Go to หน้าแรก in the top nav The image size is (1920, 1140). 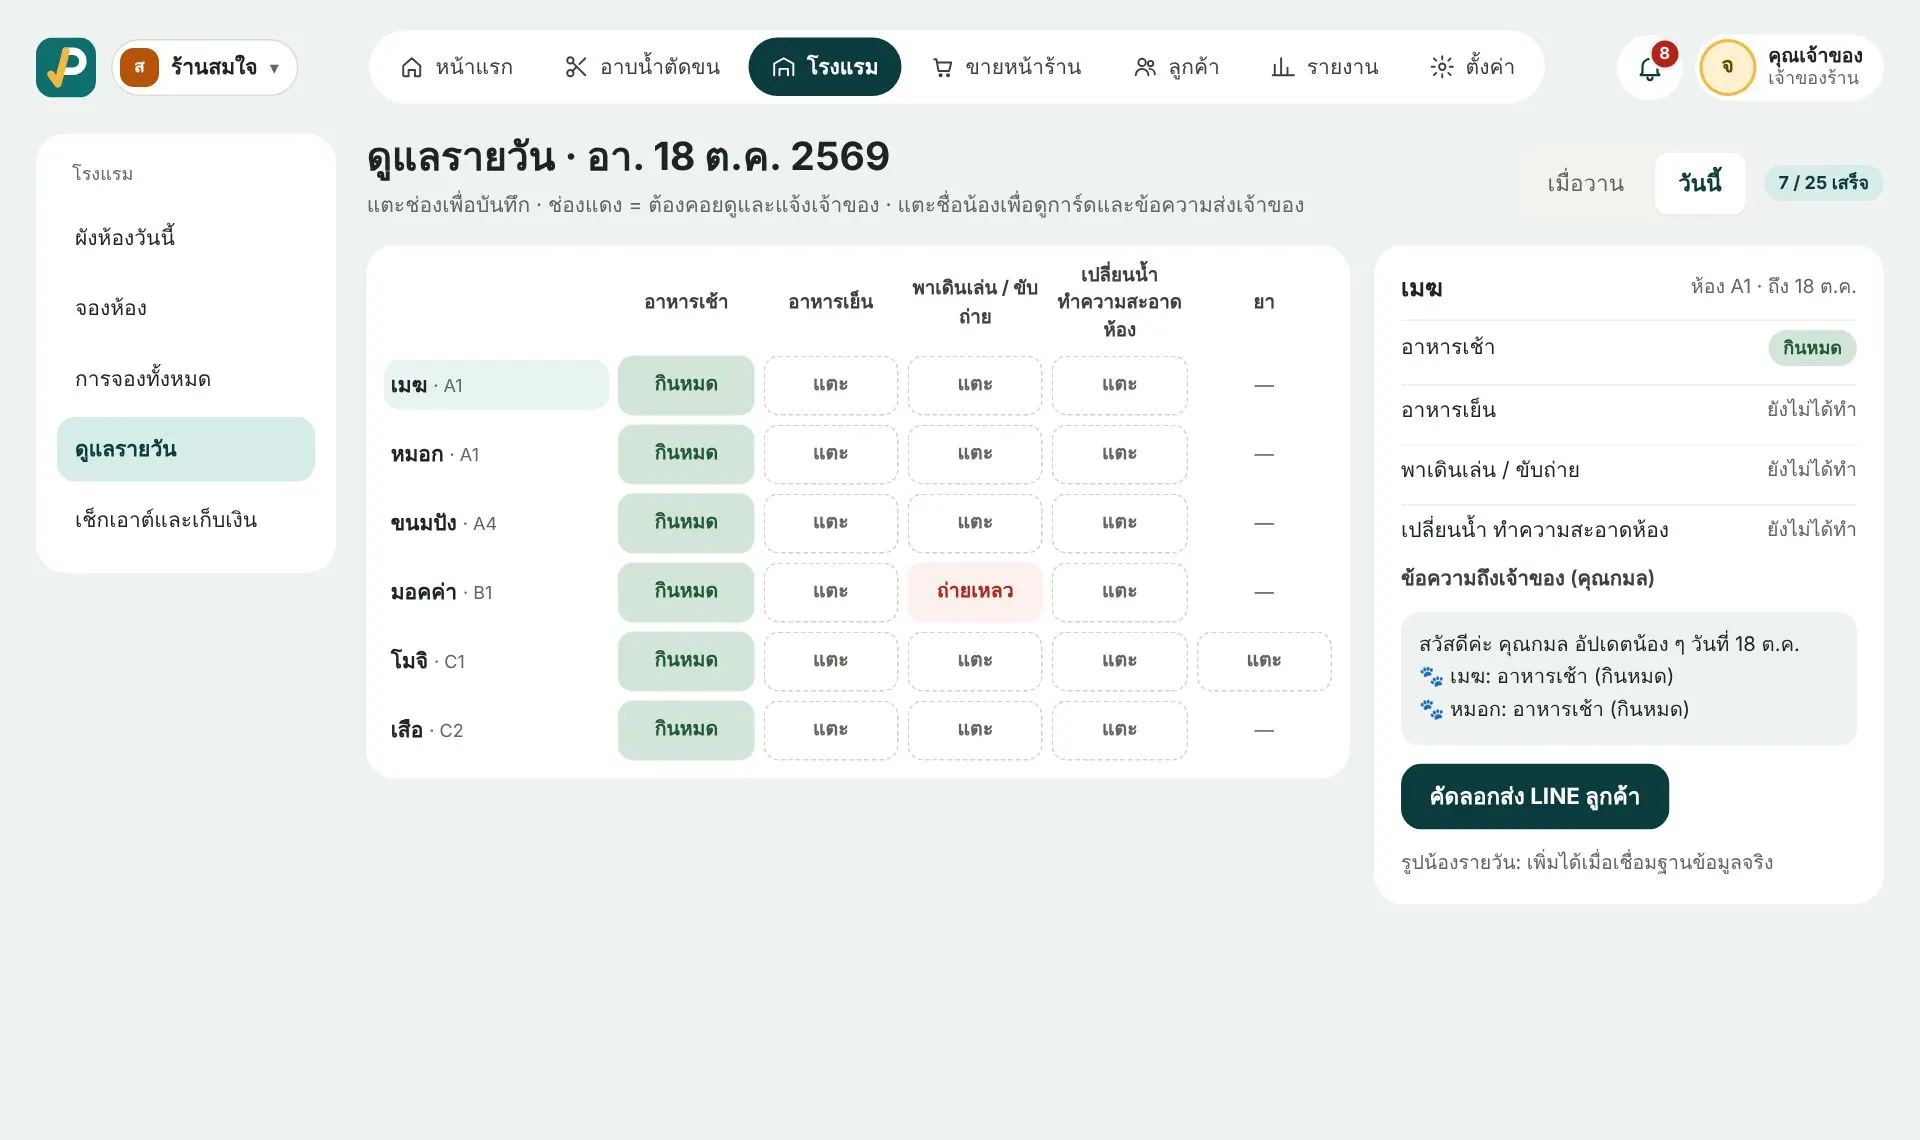pos(457,67)
